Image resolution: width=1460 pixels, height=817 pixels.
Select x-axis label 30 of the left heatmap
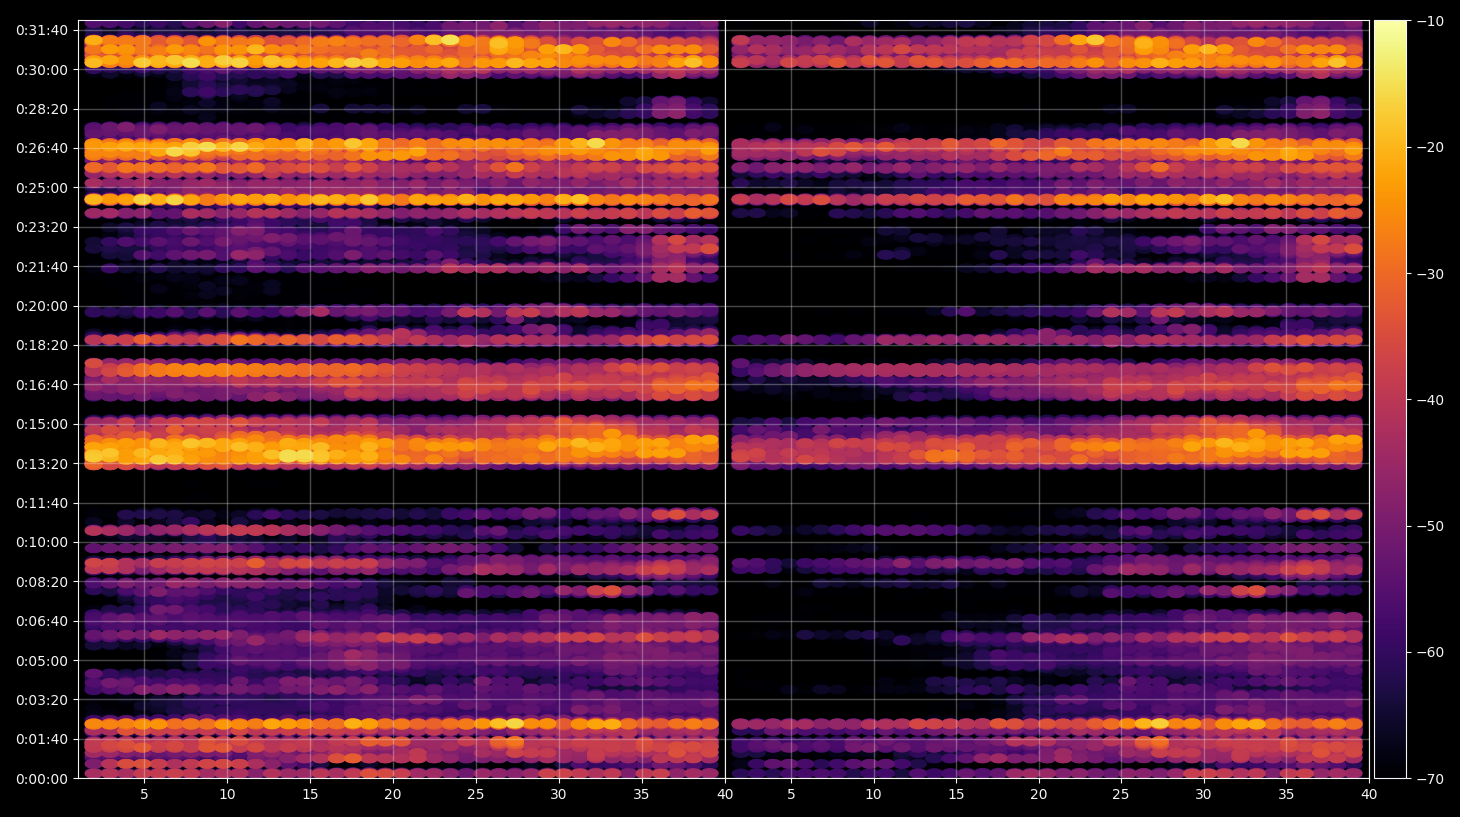(558, 795)
